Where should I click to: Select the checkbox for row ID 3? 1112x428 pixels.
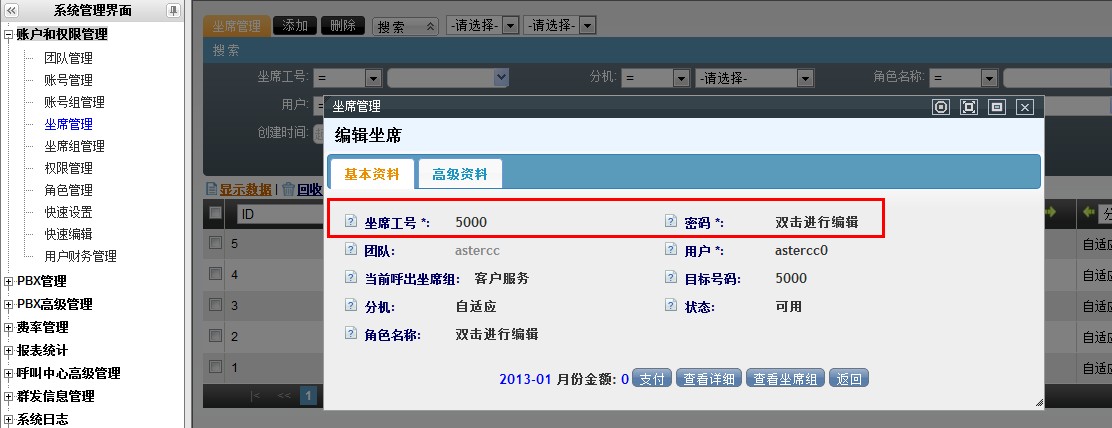click(x=215, y=303)
